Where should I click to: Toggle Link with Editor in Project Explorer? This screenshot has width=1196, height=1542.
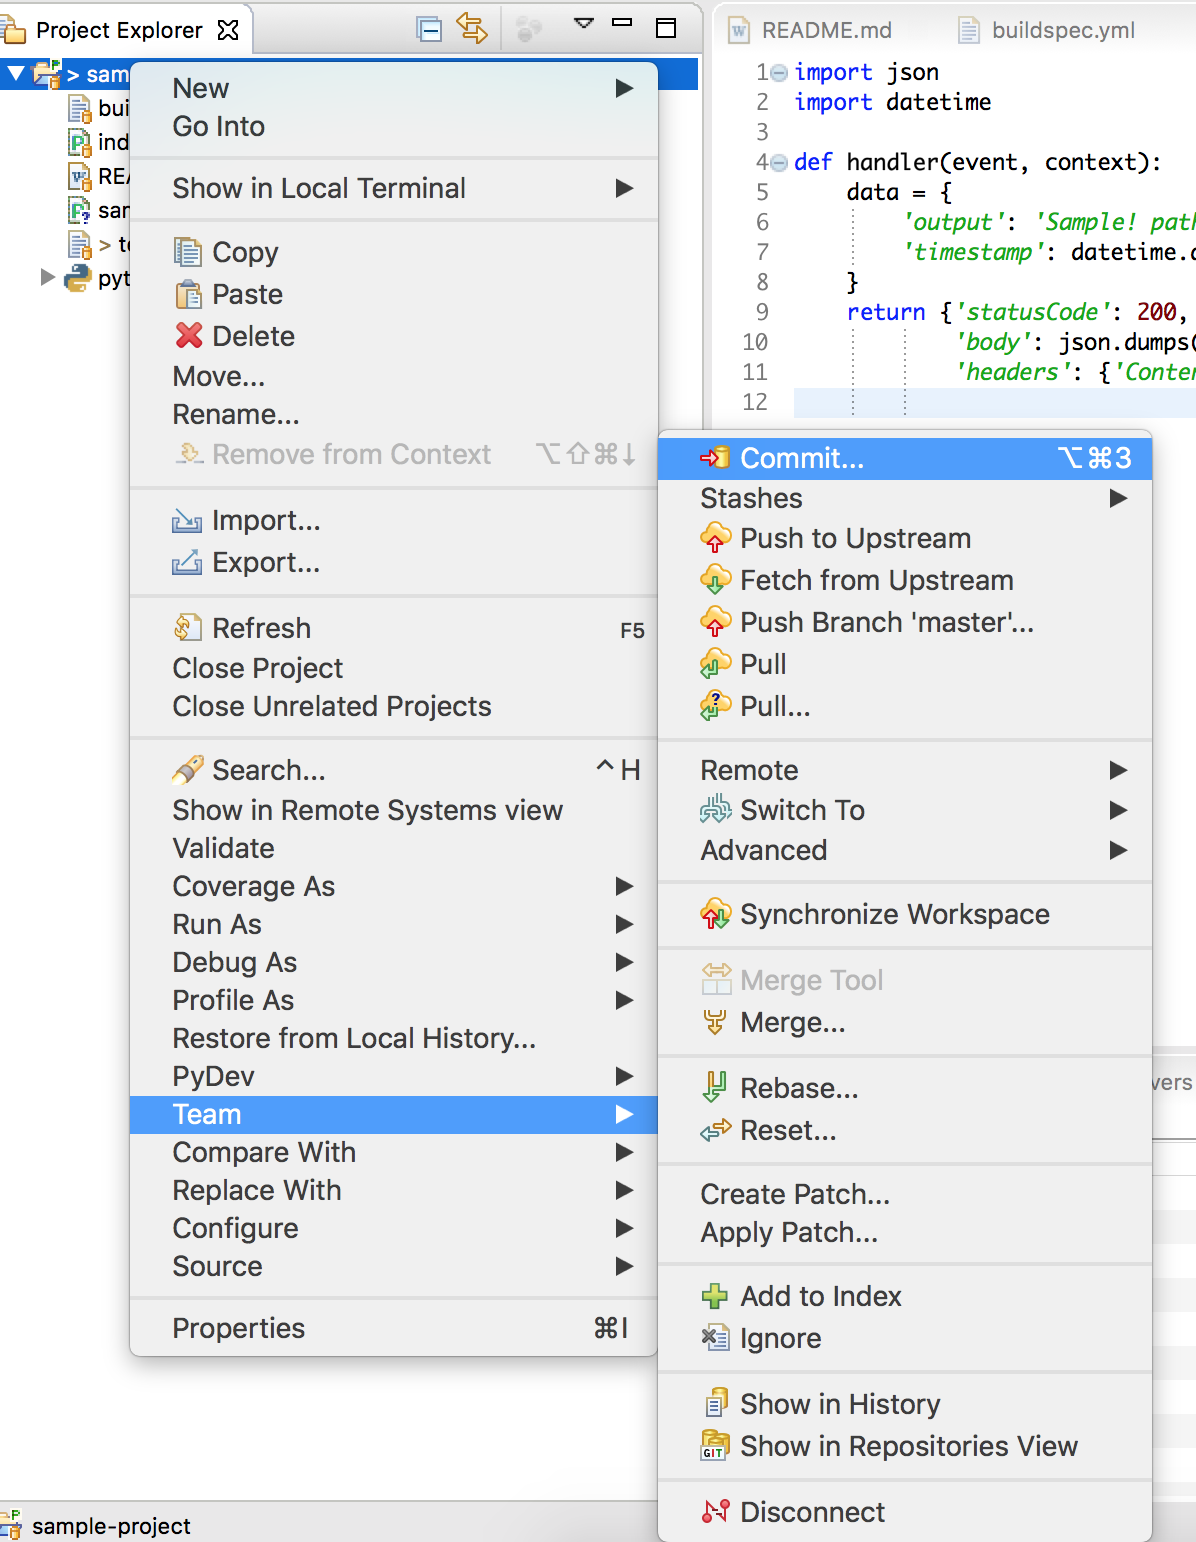471,29
